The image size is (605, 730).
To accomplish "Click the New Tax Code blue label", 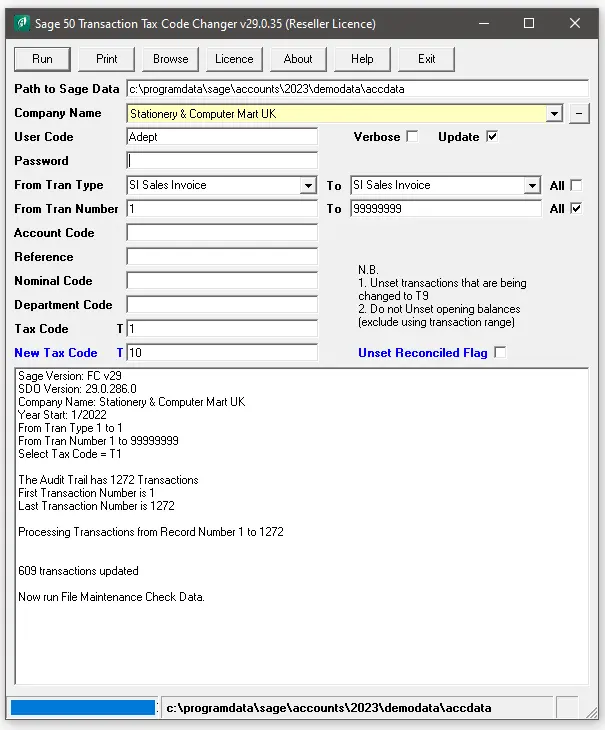I will click(56, 353).
